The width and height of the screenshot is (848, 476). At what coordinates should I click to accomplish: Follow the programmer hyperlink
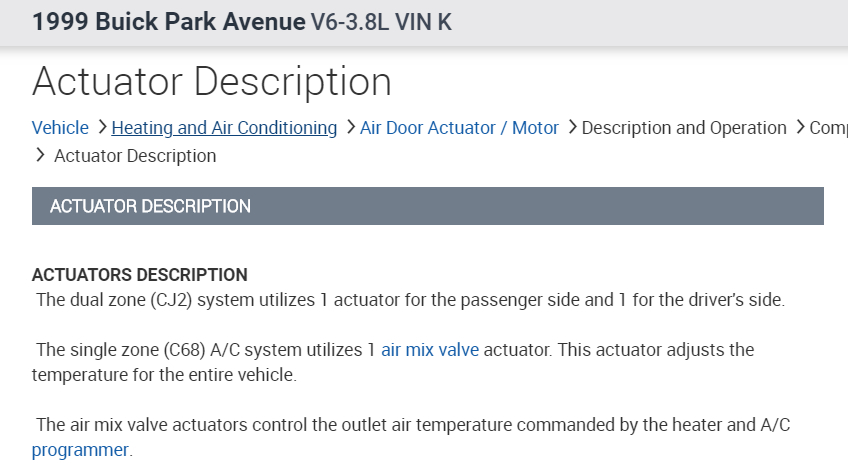click(80, 450)
